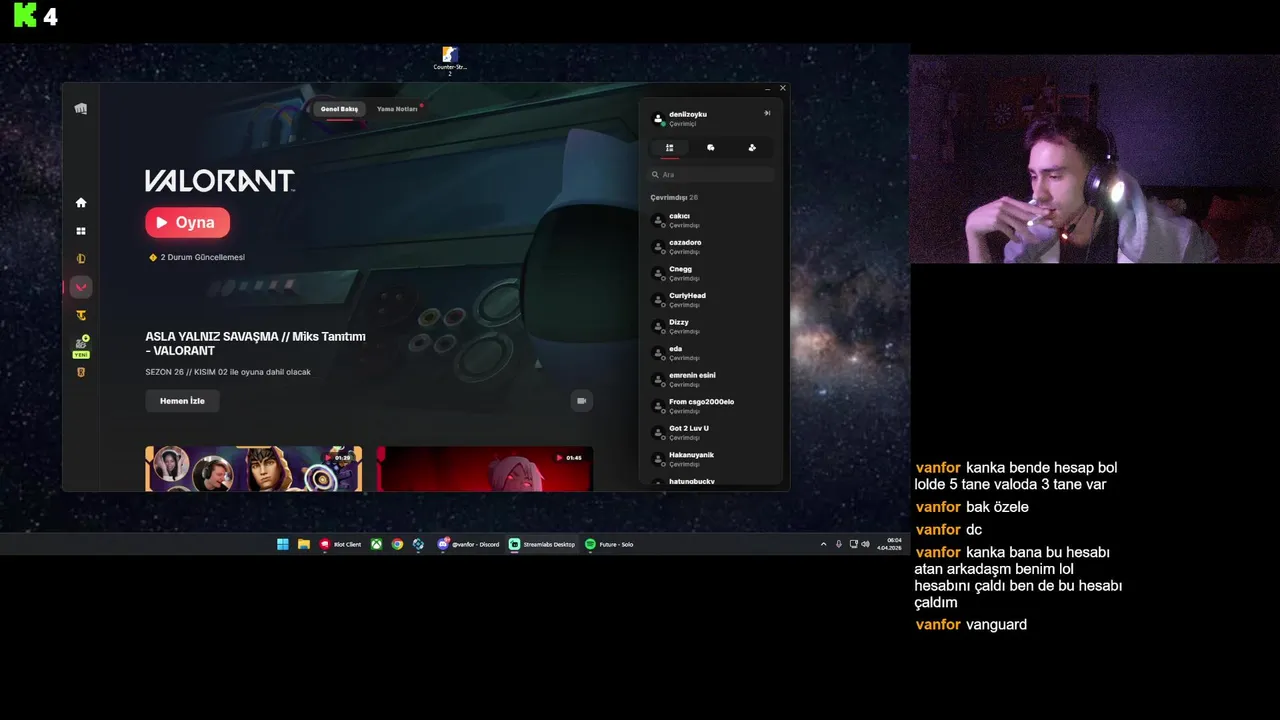
Task: Collapse the social panel with arrow icon
Action: coord(767,113)
